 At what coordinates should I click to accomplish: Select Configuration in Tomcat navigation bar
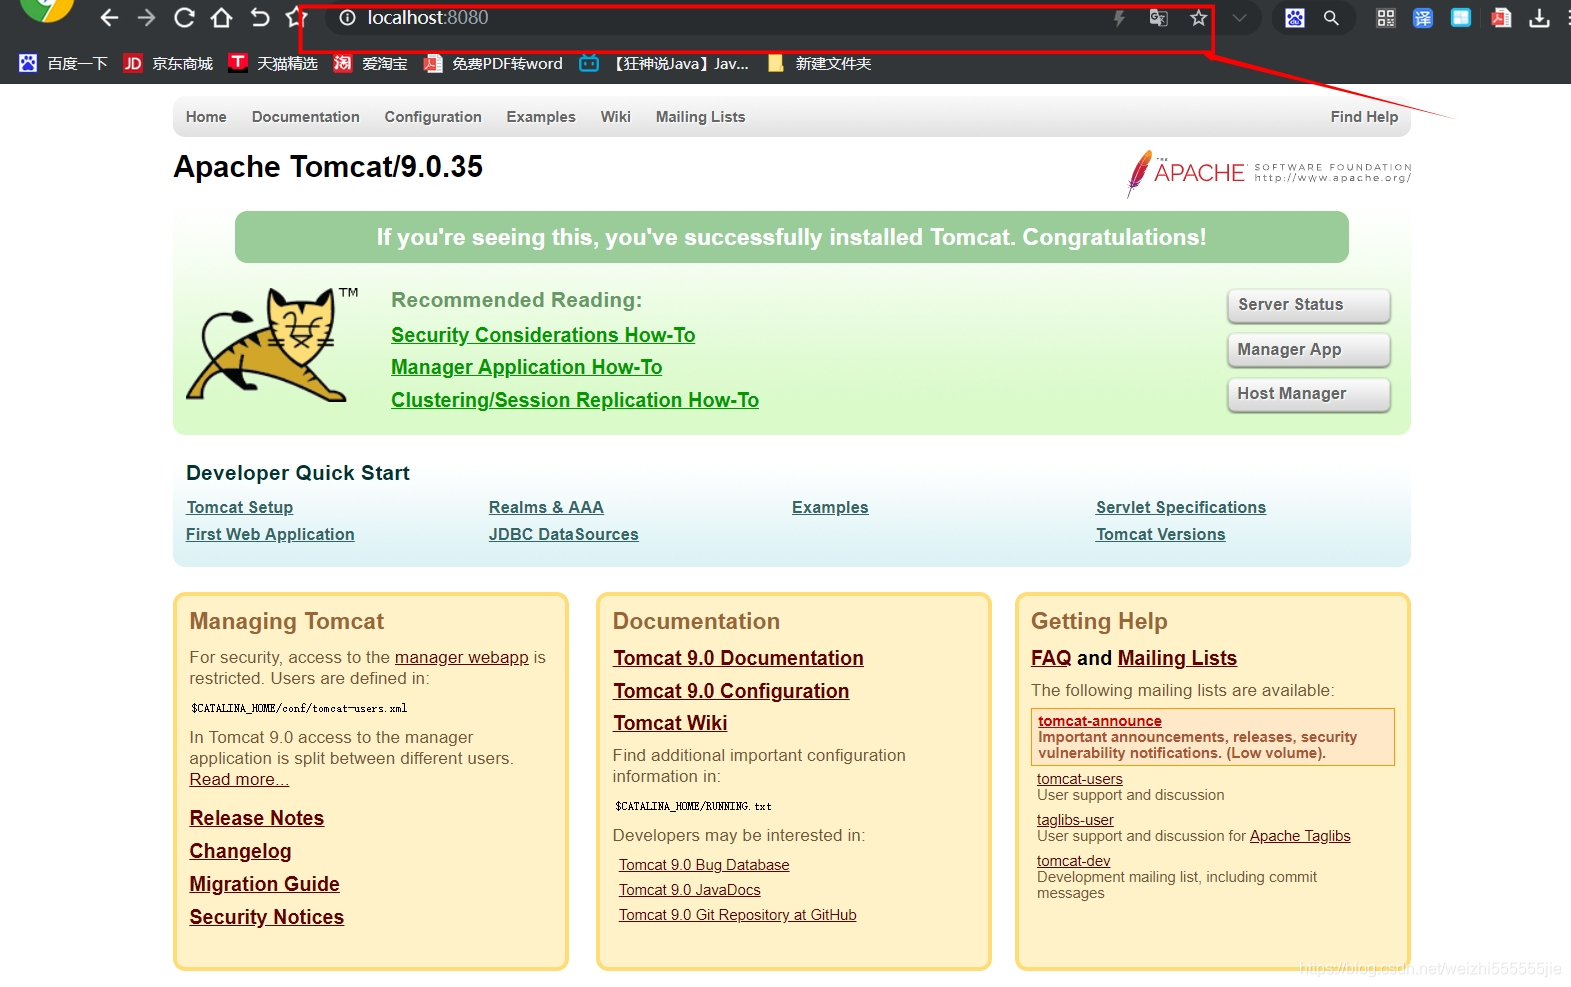pos(433,117)
